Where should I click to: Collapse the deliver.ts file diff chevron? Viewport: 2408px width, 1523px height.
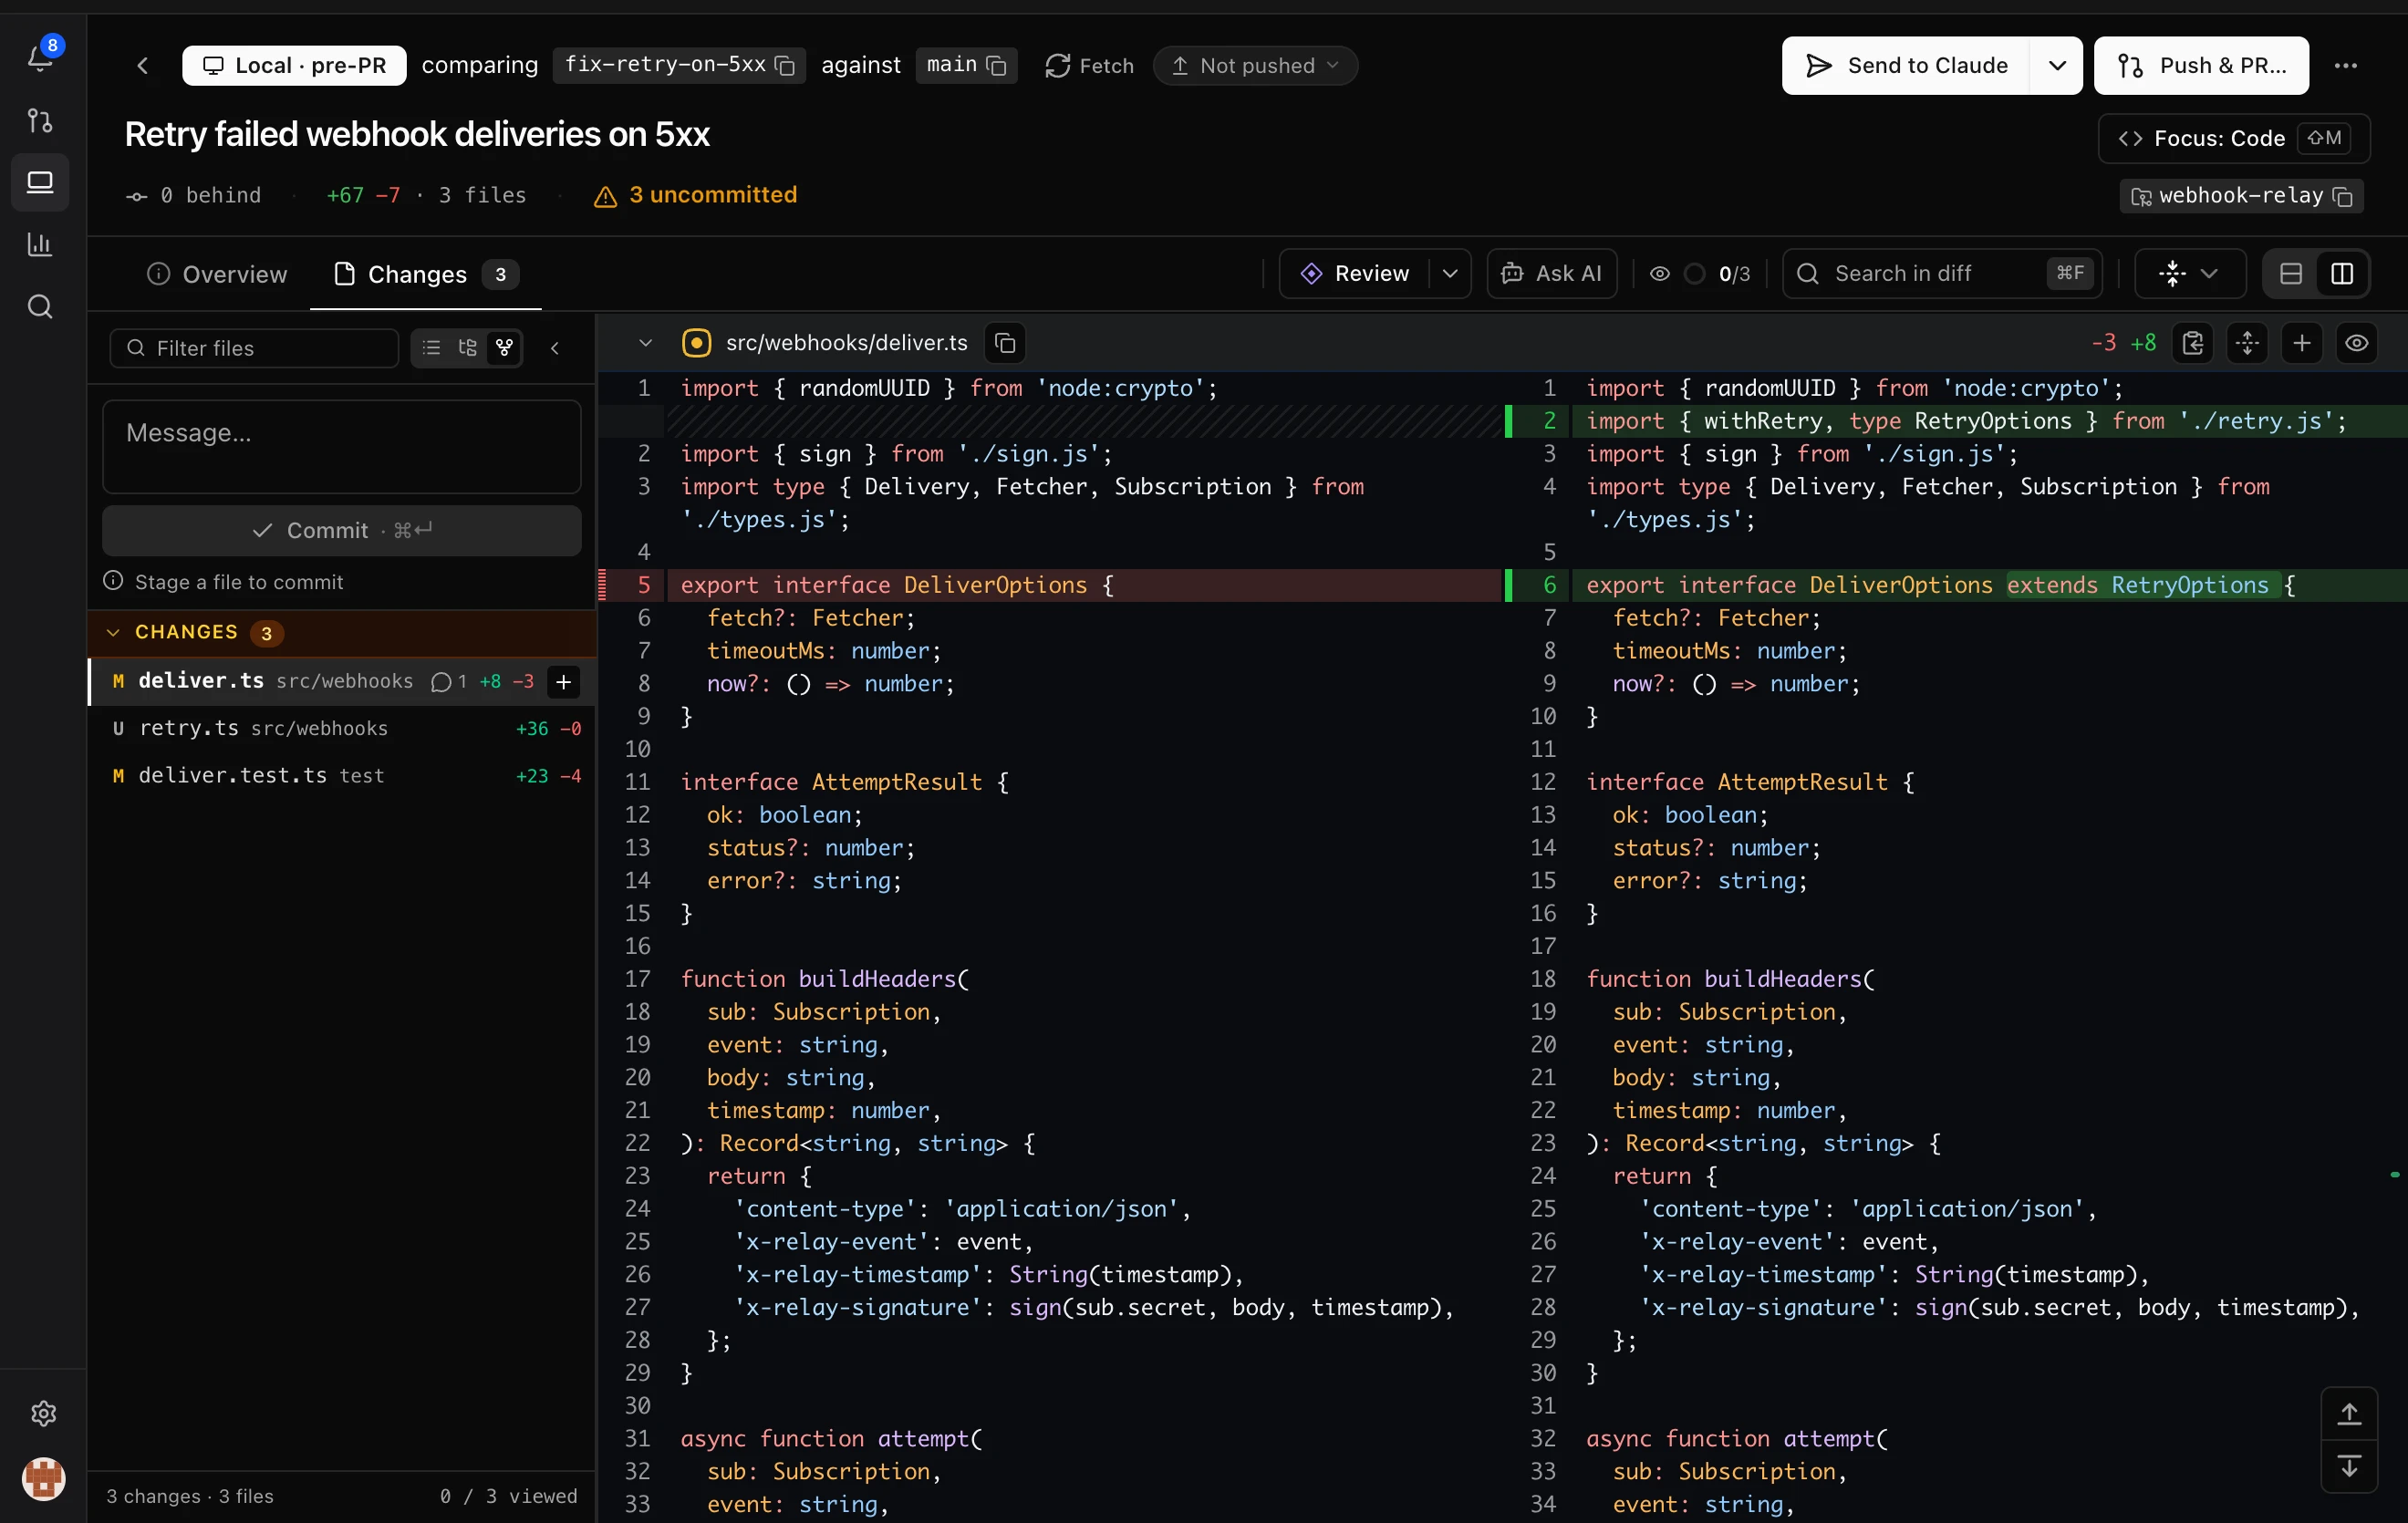point(645,343)
